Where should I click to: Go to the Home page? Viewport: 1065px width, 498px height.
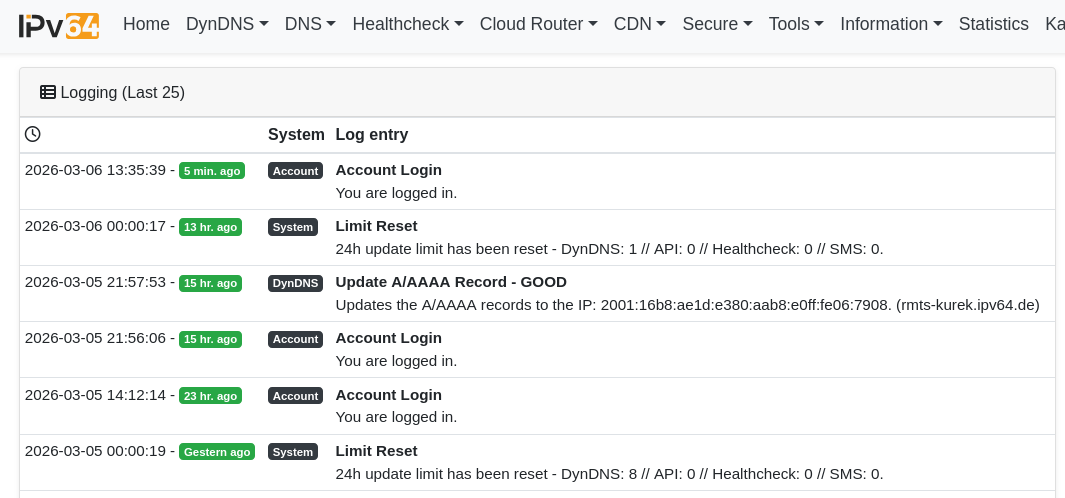[146, 24]
